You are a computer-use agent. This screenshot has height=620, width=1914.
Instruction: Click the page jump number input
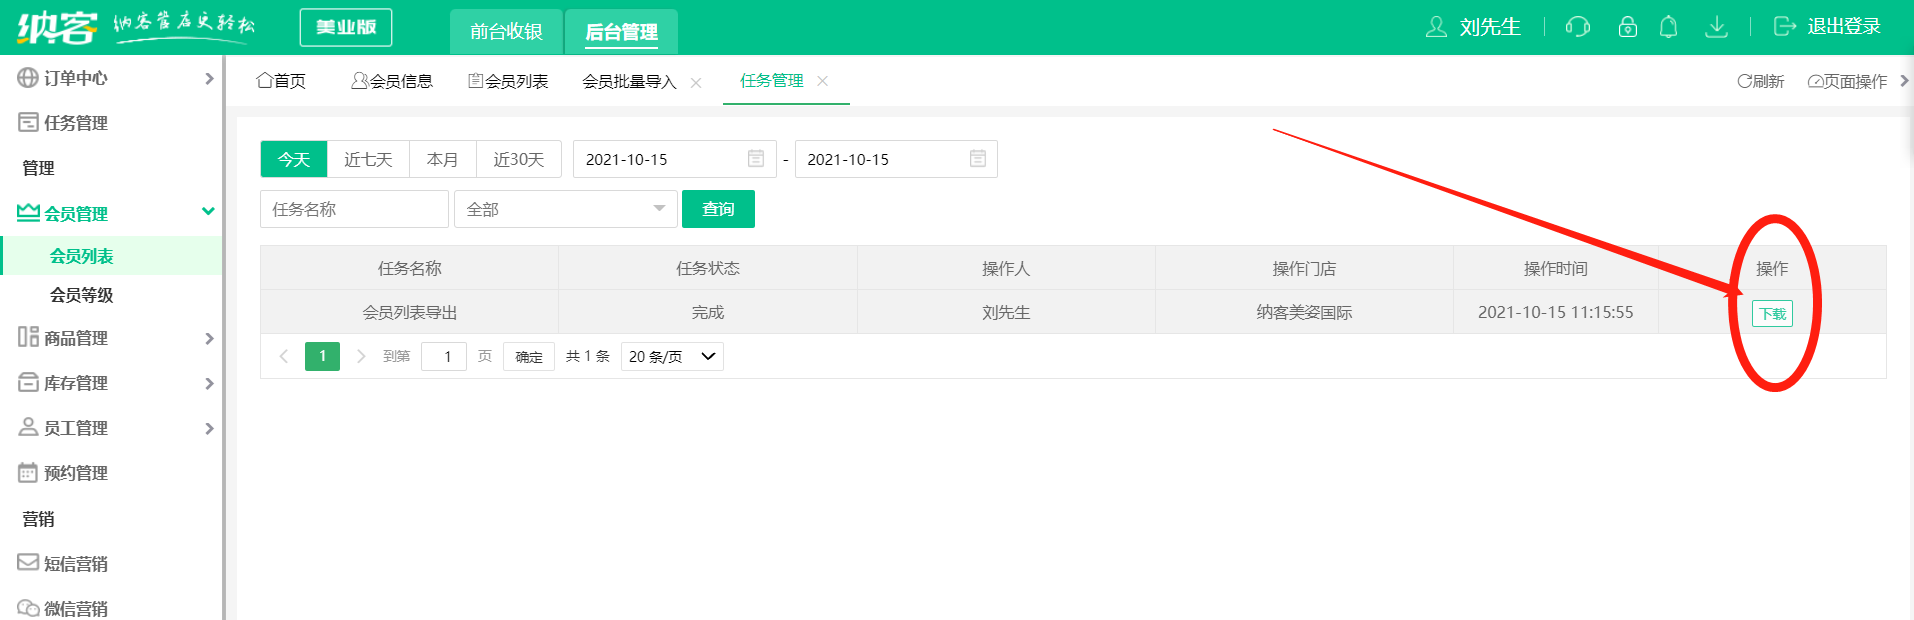pos(444,356)
